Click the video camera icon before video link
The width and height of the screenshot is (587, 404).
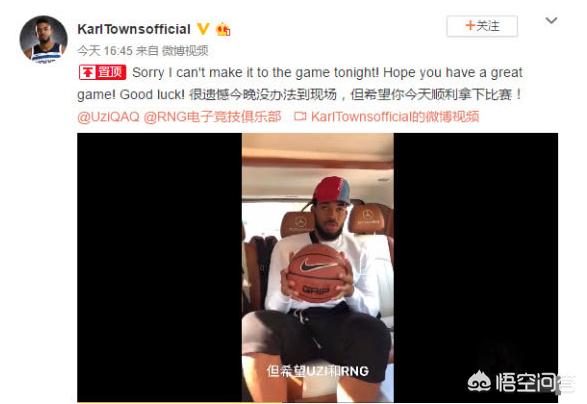300,117
